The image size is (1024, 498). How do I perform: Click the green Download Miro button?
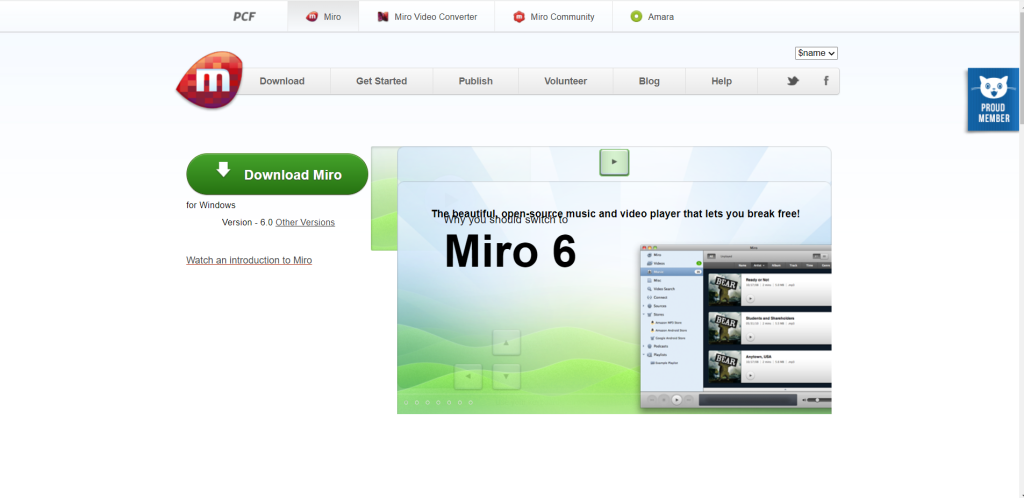(x=278, y=174)
